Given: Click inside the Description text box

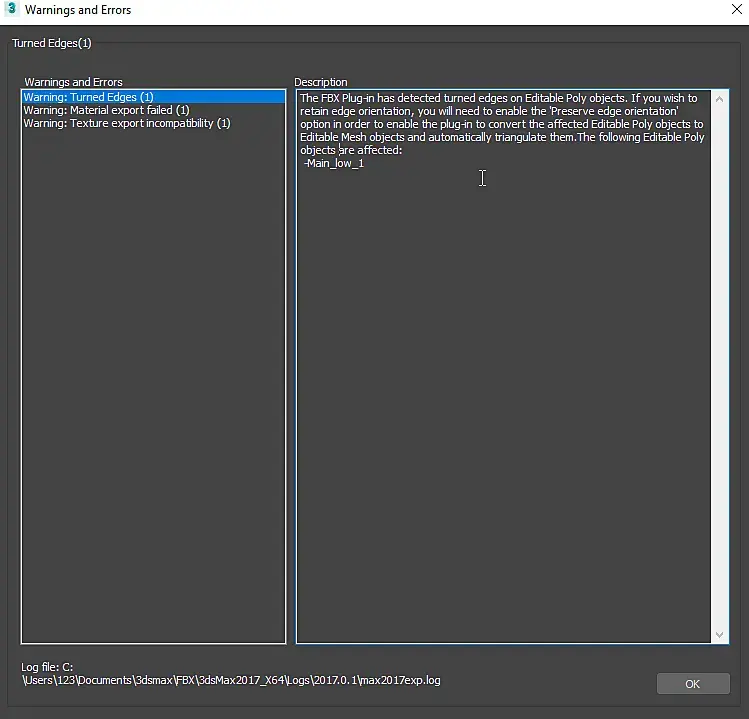Looking at the screenshot, I should click(503, 366).
